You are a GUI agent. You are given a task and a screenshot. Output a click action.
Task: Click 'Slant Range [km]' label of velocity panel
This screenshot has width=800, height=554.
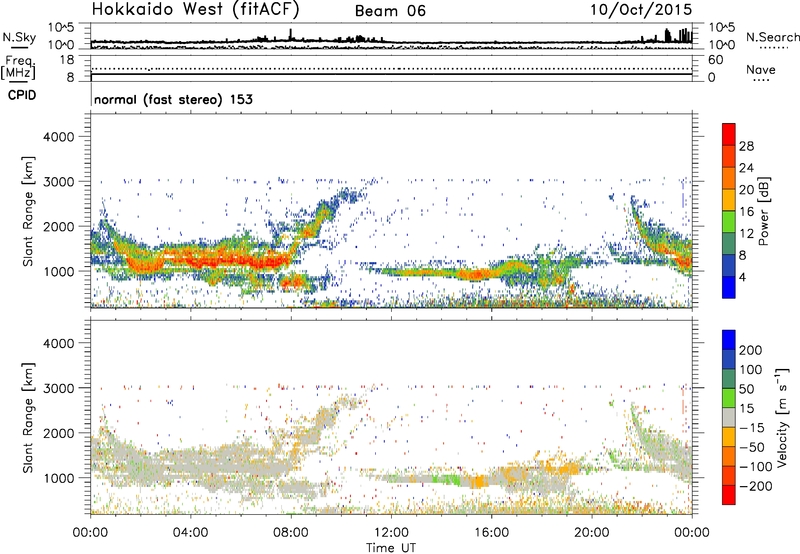(29, 417)
